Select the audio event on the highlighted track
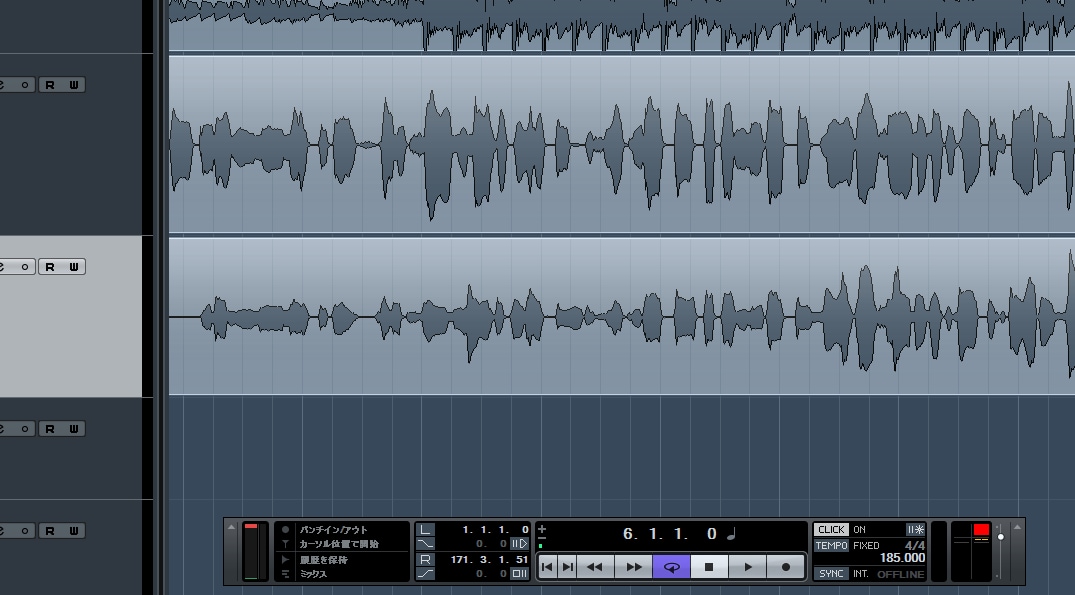The image size is (1075, 595). (621, 316)
